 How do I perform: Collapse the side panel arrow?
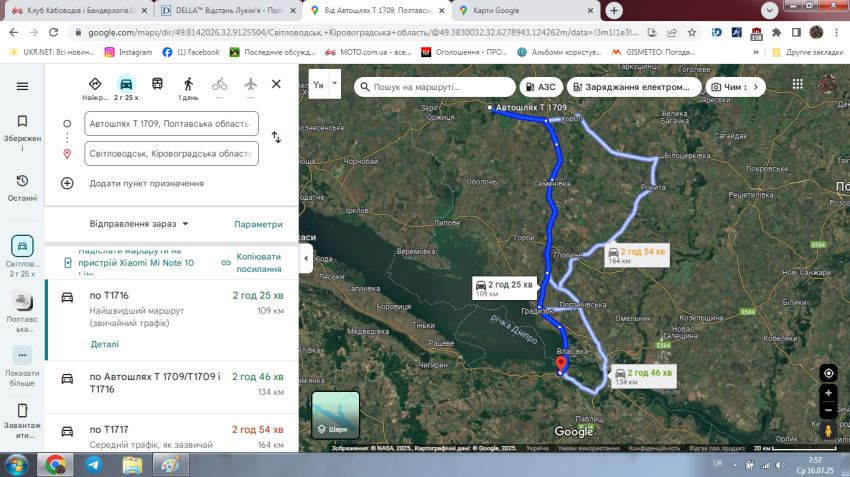pos(306,259)
